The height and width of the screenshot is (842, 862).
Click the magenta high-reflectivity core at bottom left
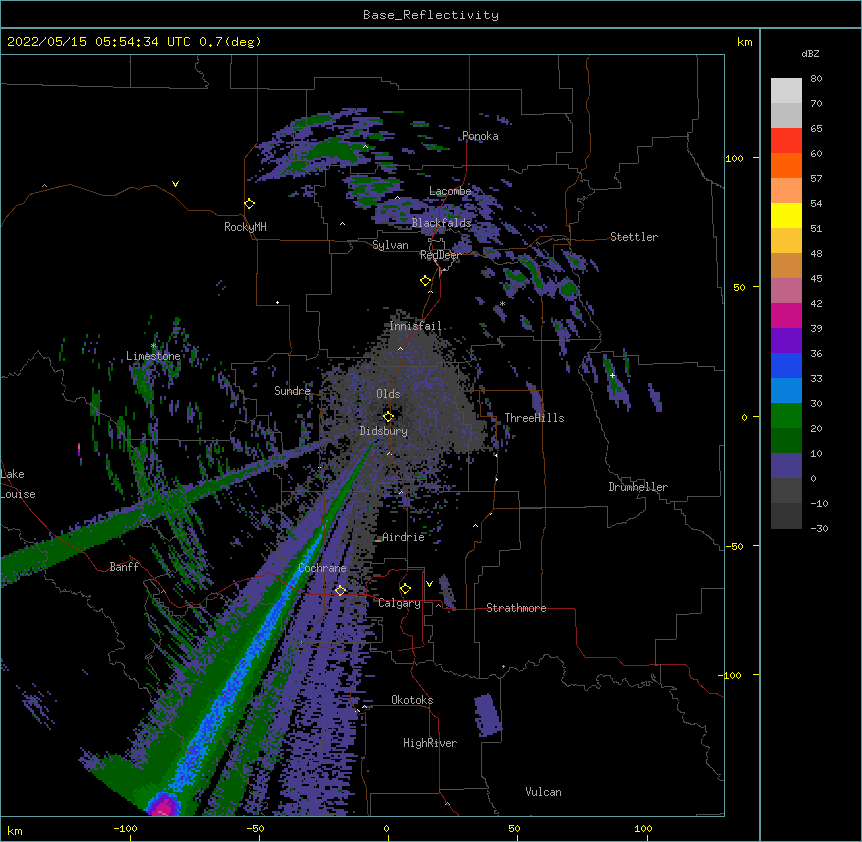(x=163, y=805)
